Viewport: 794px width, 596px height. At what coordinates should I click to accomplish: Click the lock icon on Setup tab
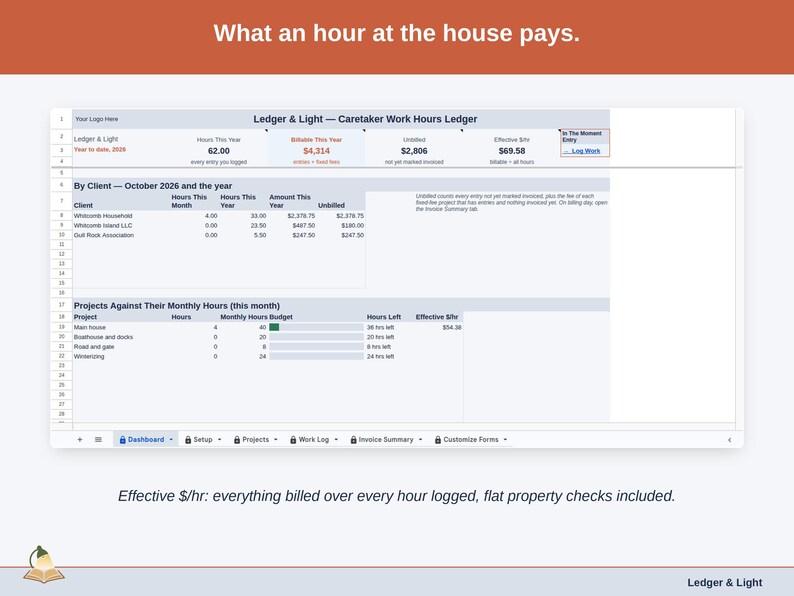point(188,440)
